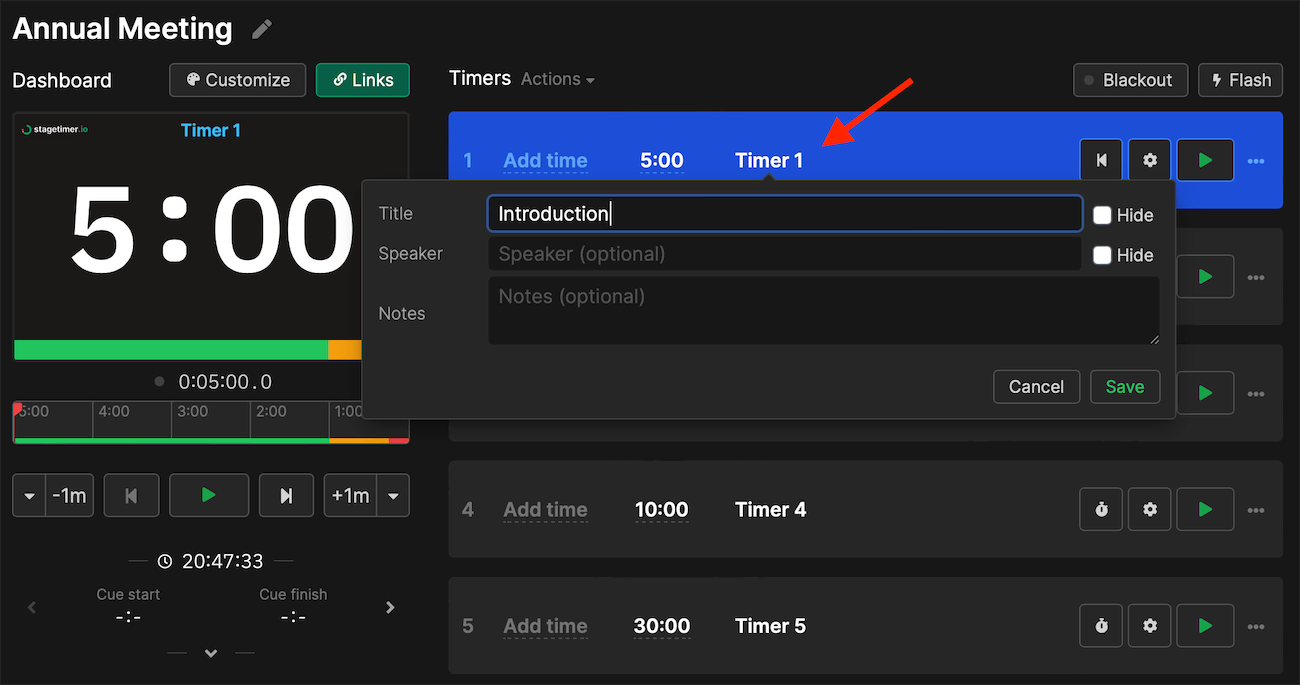Open the dropdown arrow next to +1m
Screen dimensions: 1300x685
pos(394,495)
